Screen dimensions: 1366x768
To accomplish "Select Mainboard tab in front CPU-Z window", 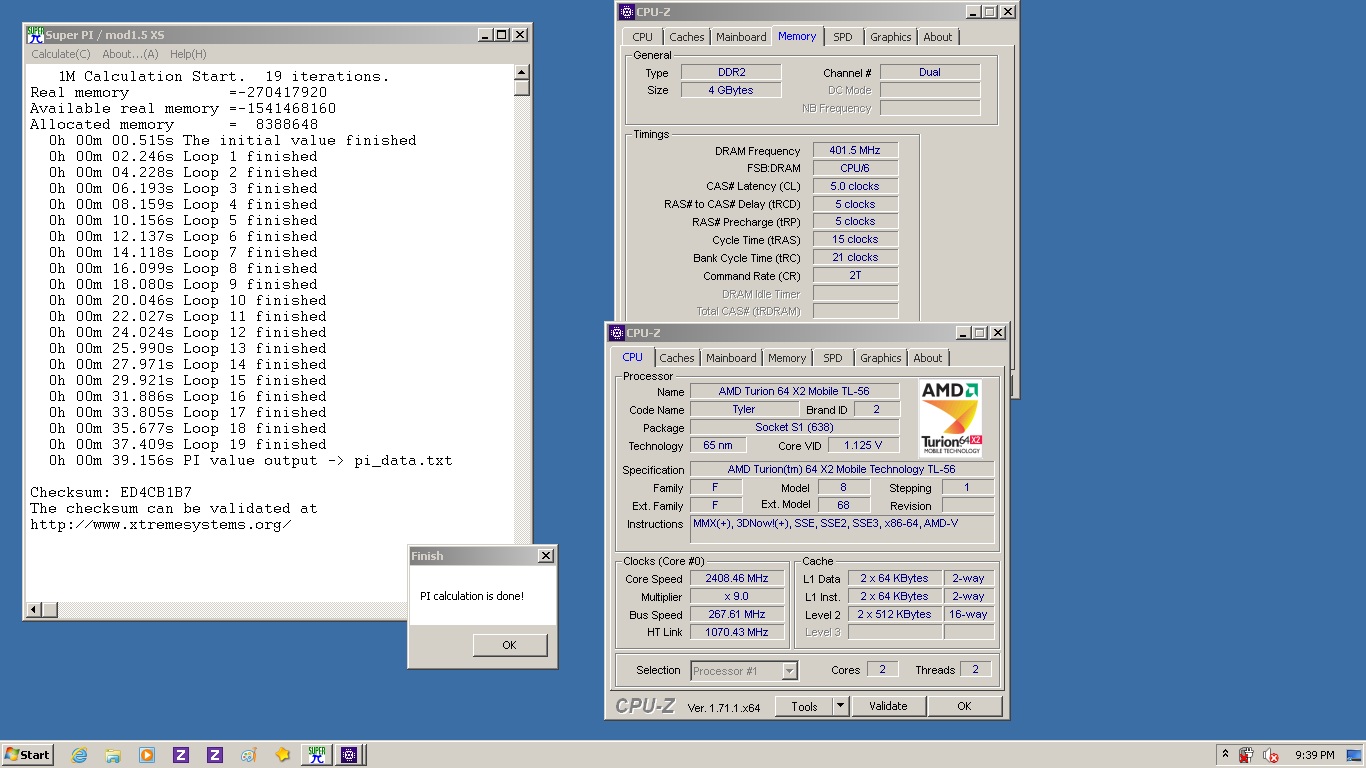I will 731,358.
